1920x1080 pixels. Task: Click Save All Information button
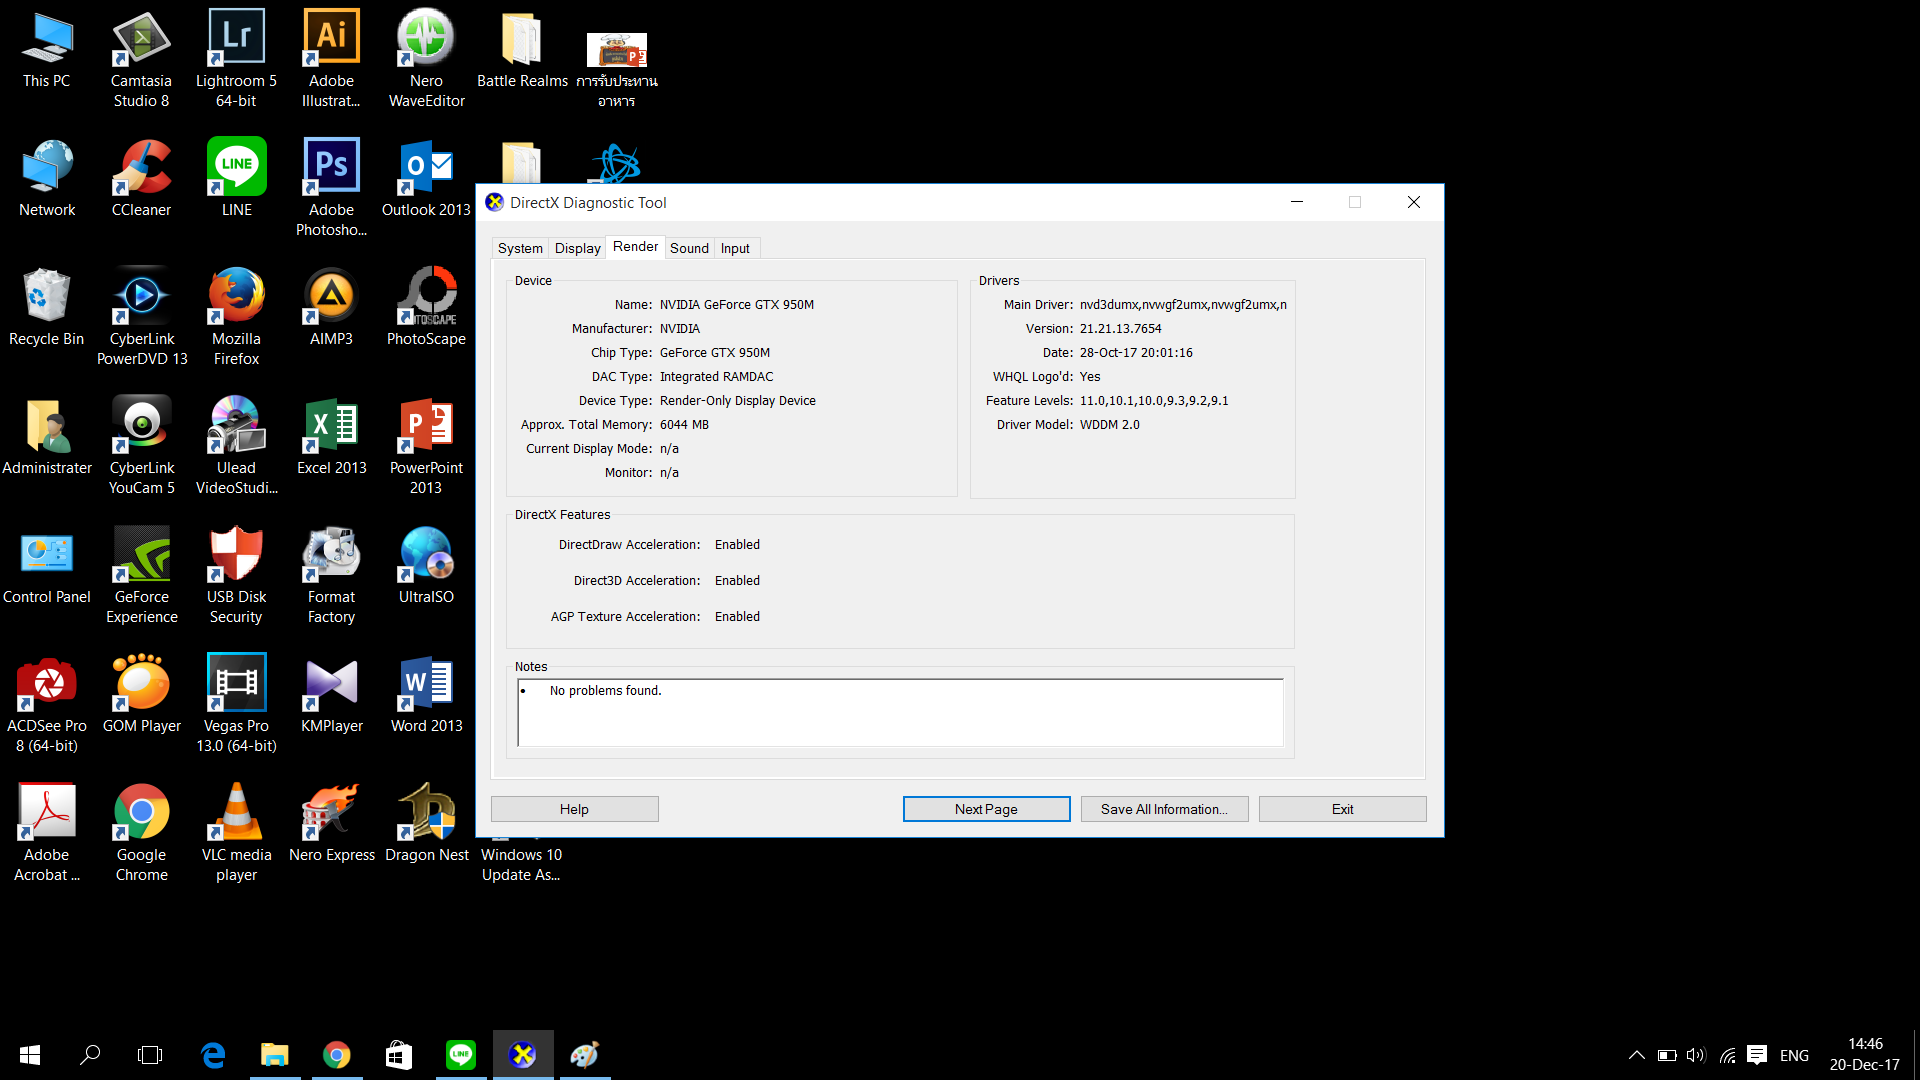[1164, 809]
